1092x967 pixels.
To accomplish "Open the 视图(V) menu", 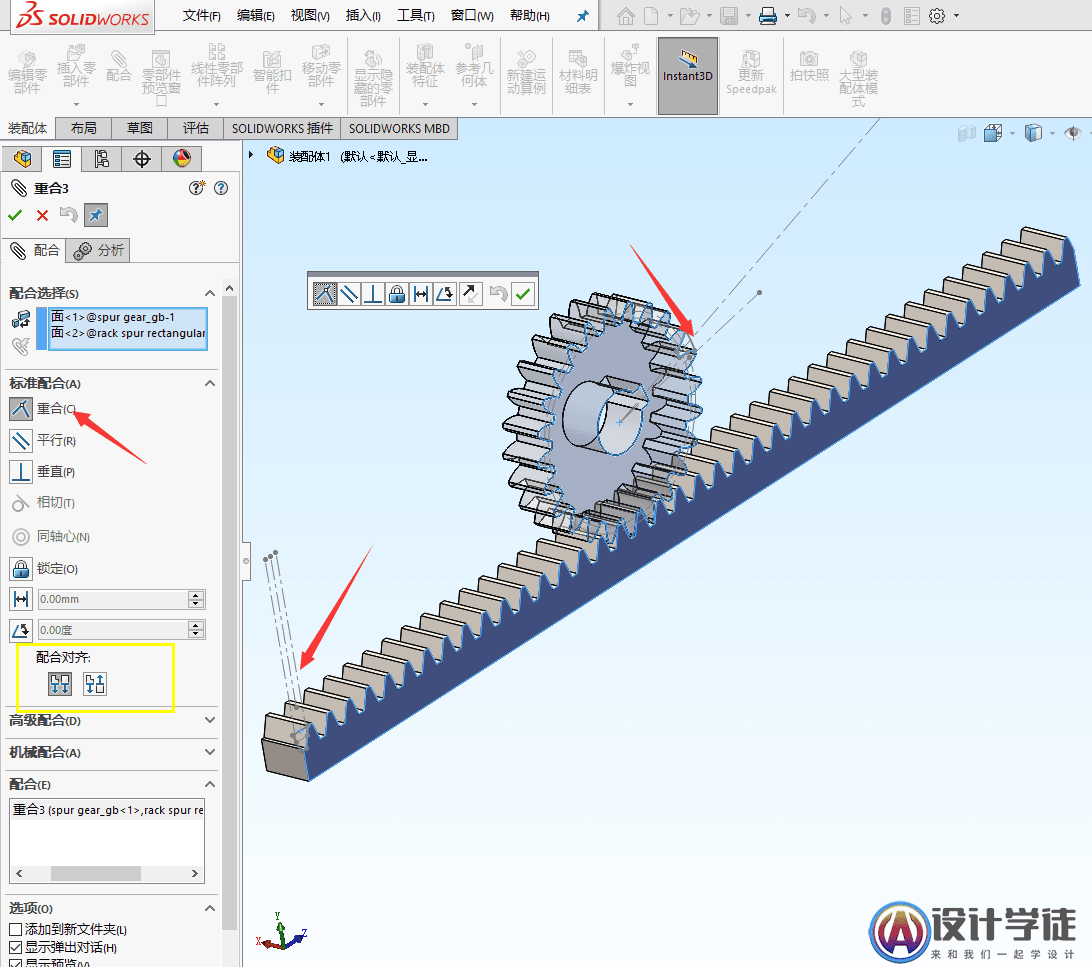I will (x=310, y=15).
